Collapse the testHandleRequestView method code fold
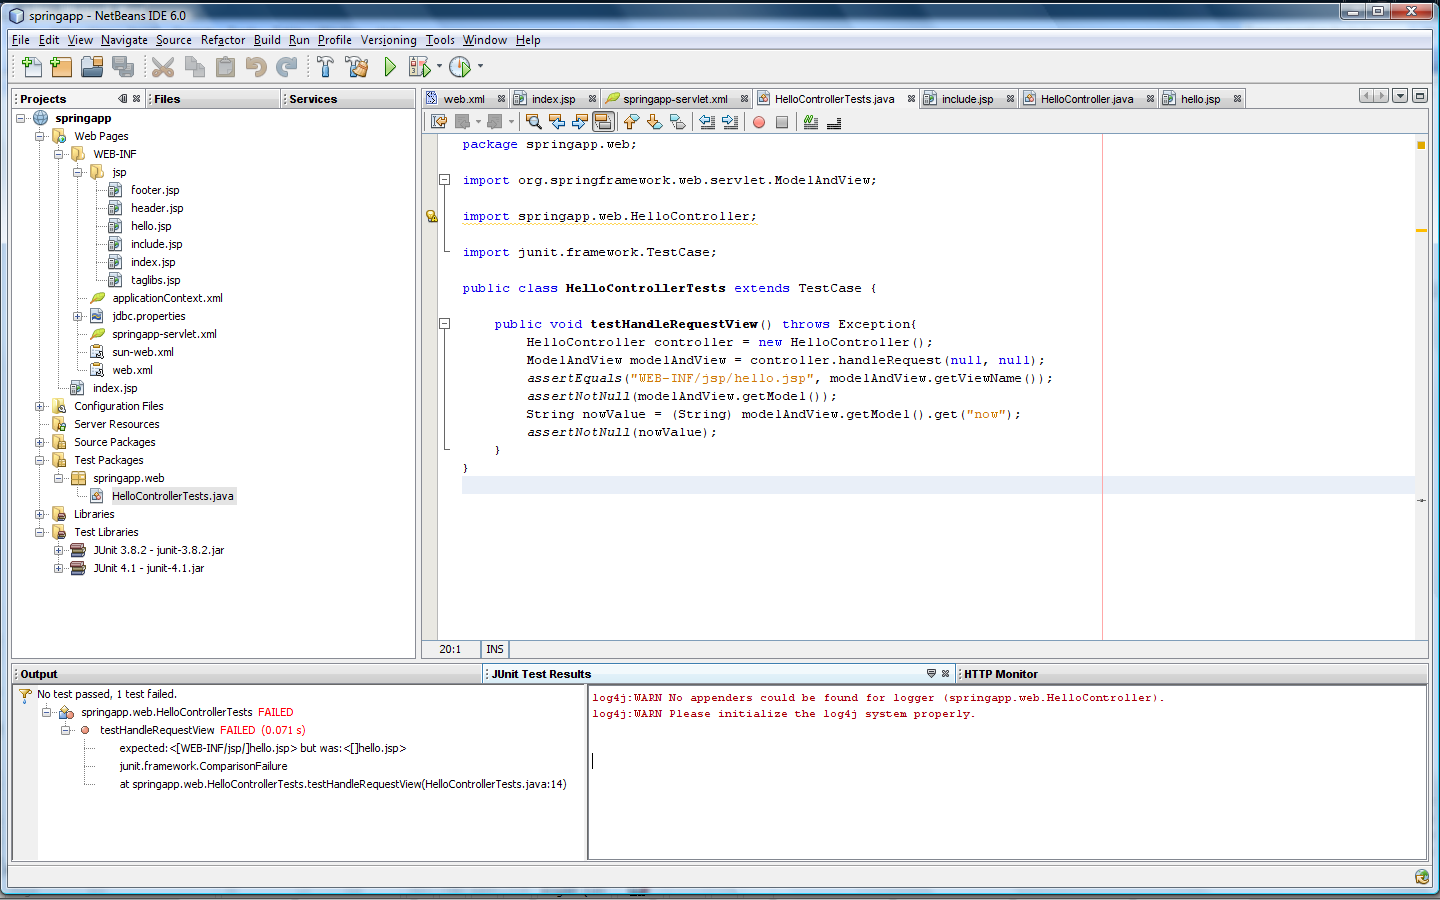1440x900 pixels. click(x=444, y=324)
